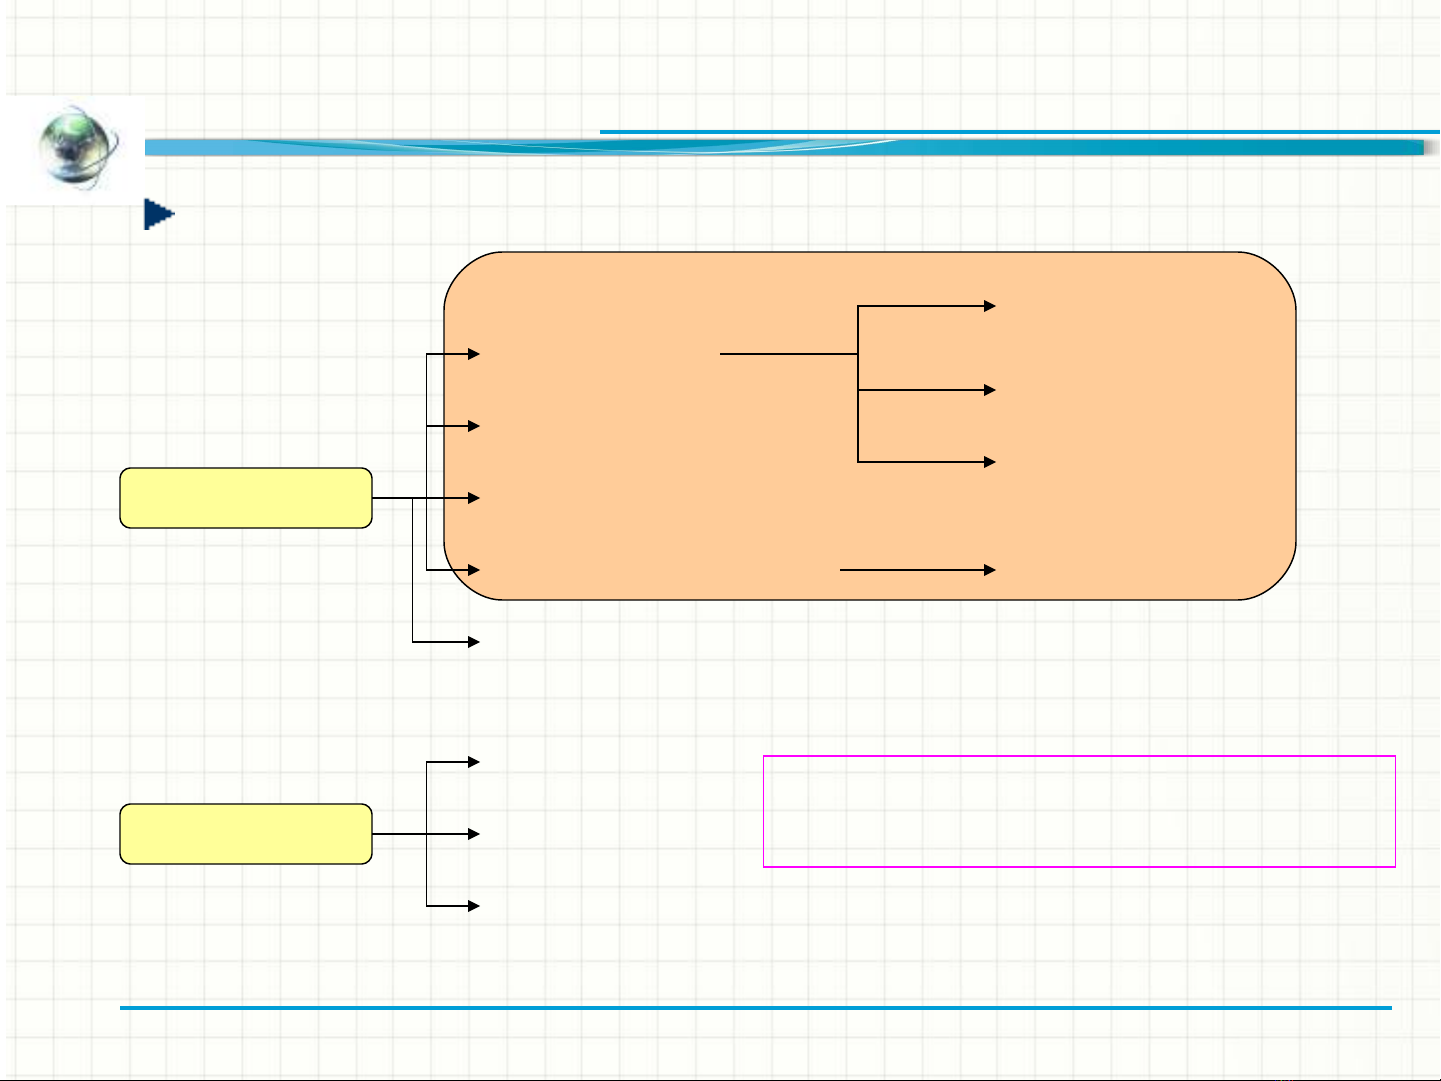Select the top arrowhead from the lower yellow box

click(x=473, y=762)
